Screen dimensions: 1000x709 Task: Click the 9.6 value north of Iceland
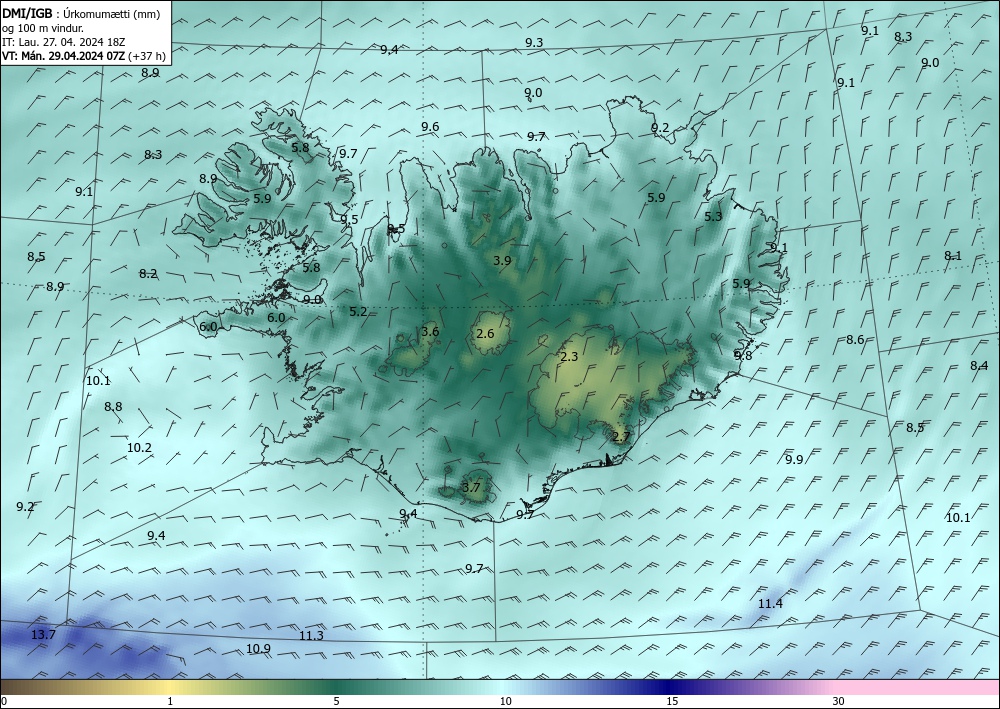coord(430,127)
